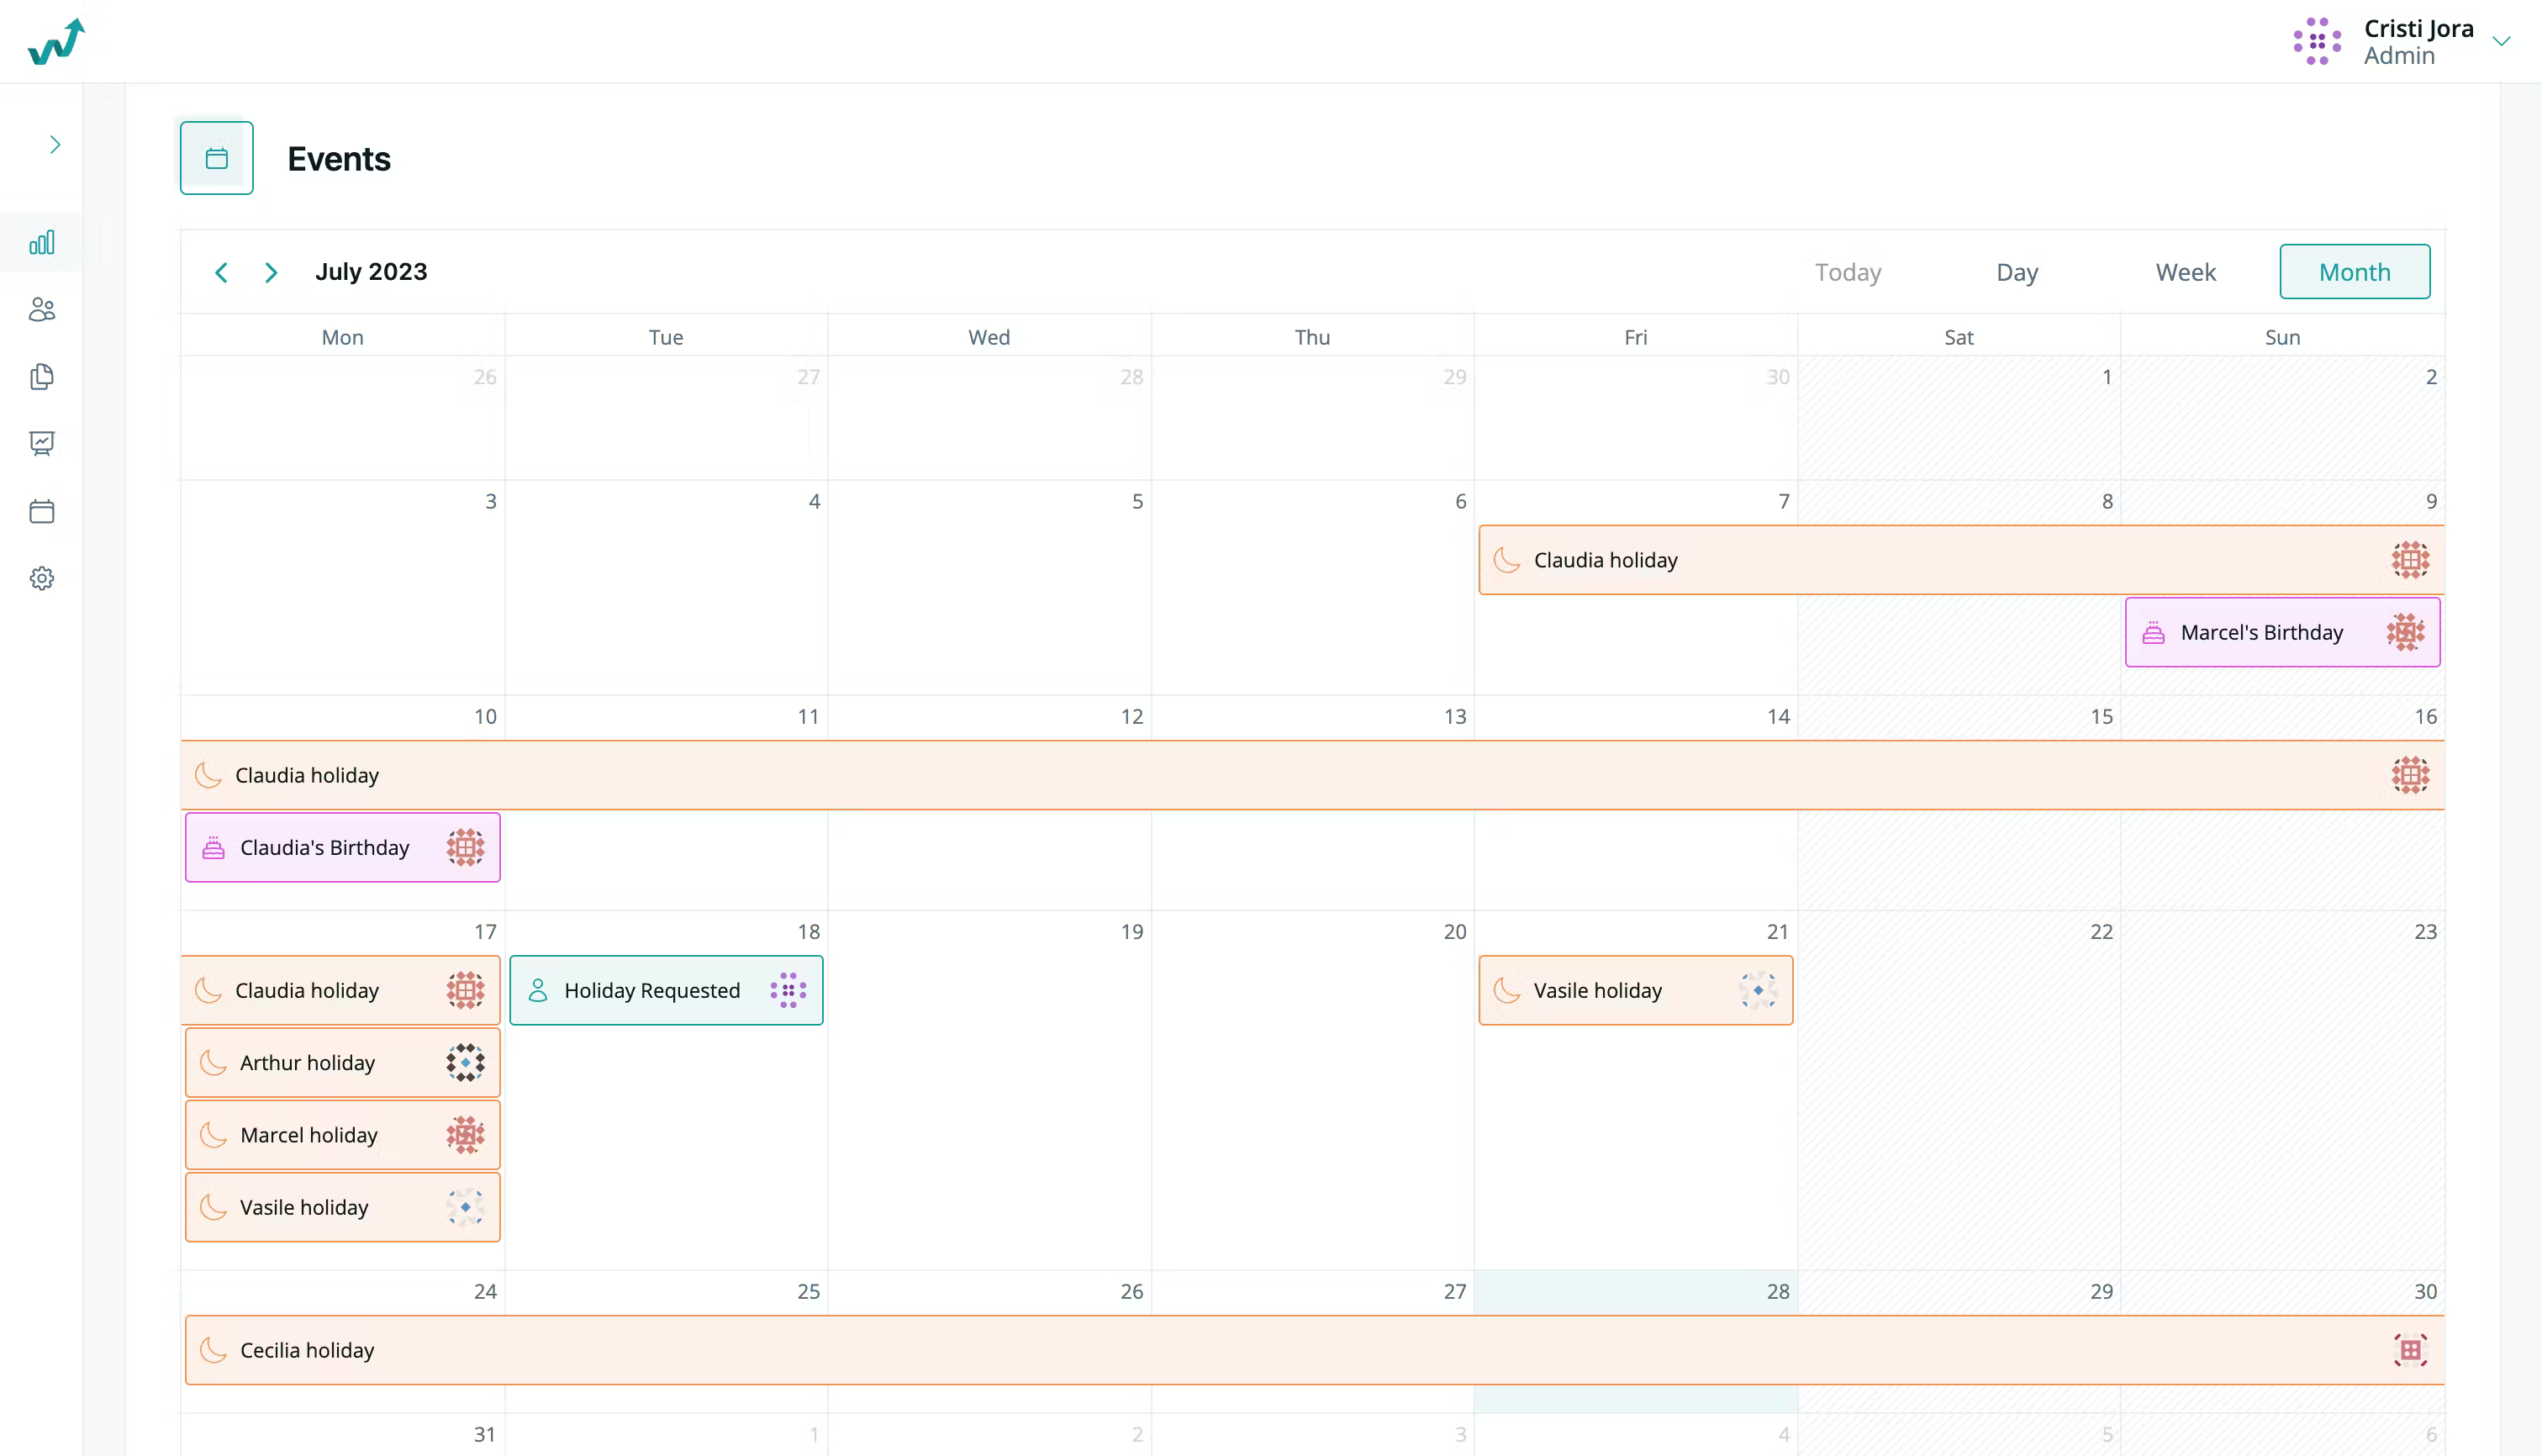2542x1456 pixels.
Task: Expand the collapsed sidebar chevron
Action: pyautogui.click(x=55, y=145)
